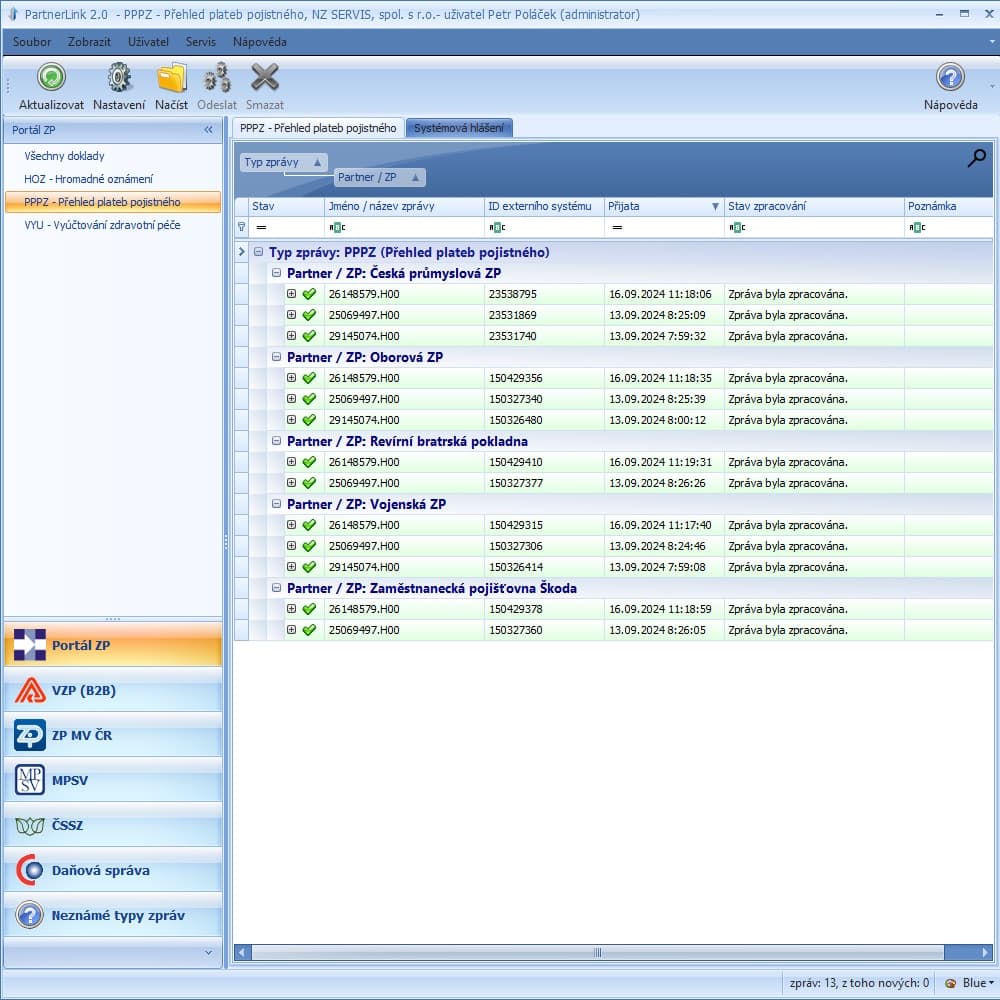Expand row details for ID 150326480
The width and height of the screenshot is (1000, 1000).
pyautogui.click(x=291, y=420)
